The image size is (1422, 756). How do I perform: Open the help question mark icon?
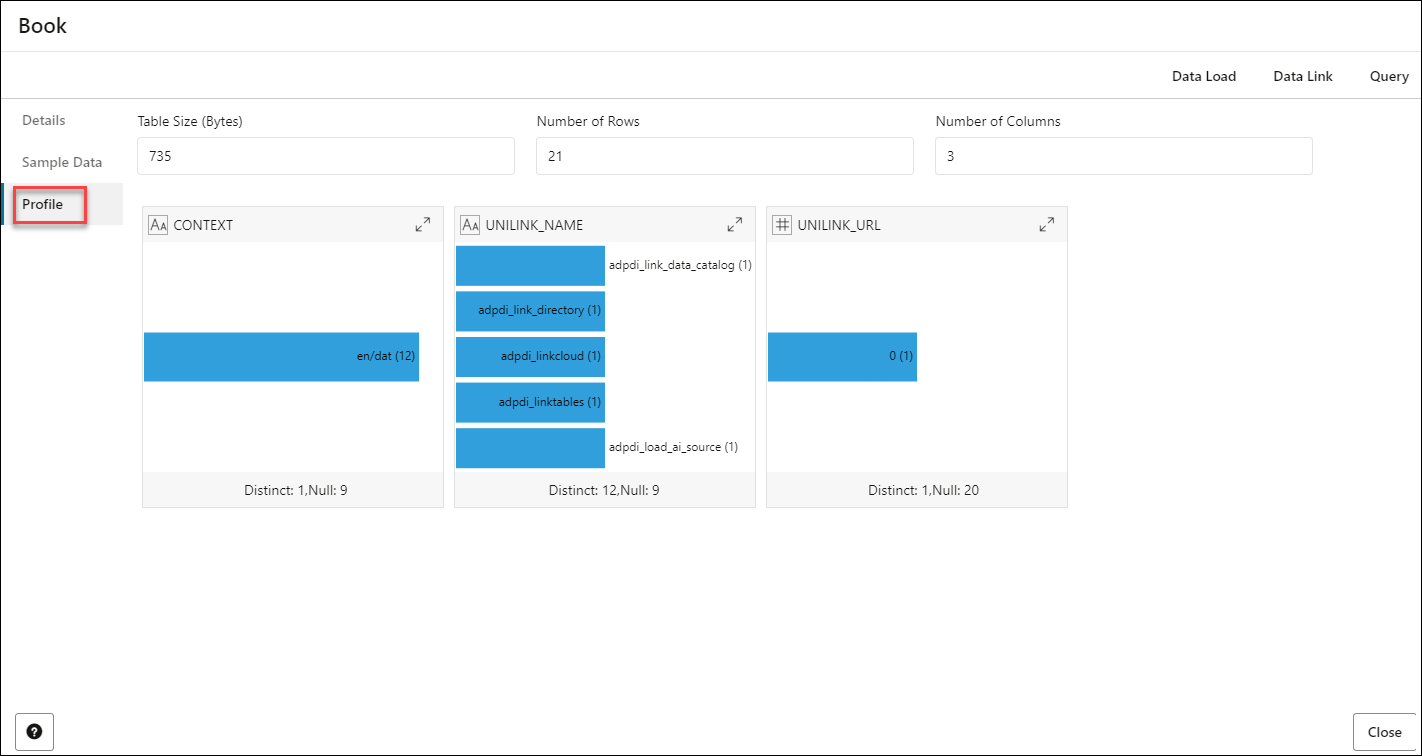click(x=35, y=732)
